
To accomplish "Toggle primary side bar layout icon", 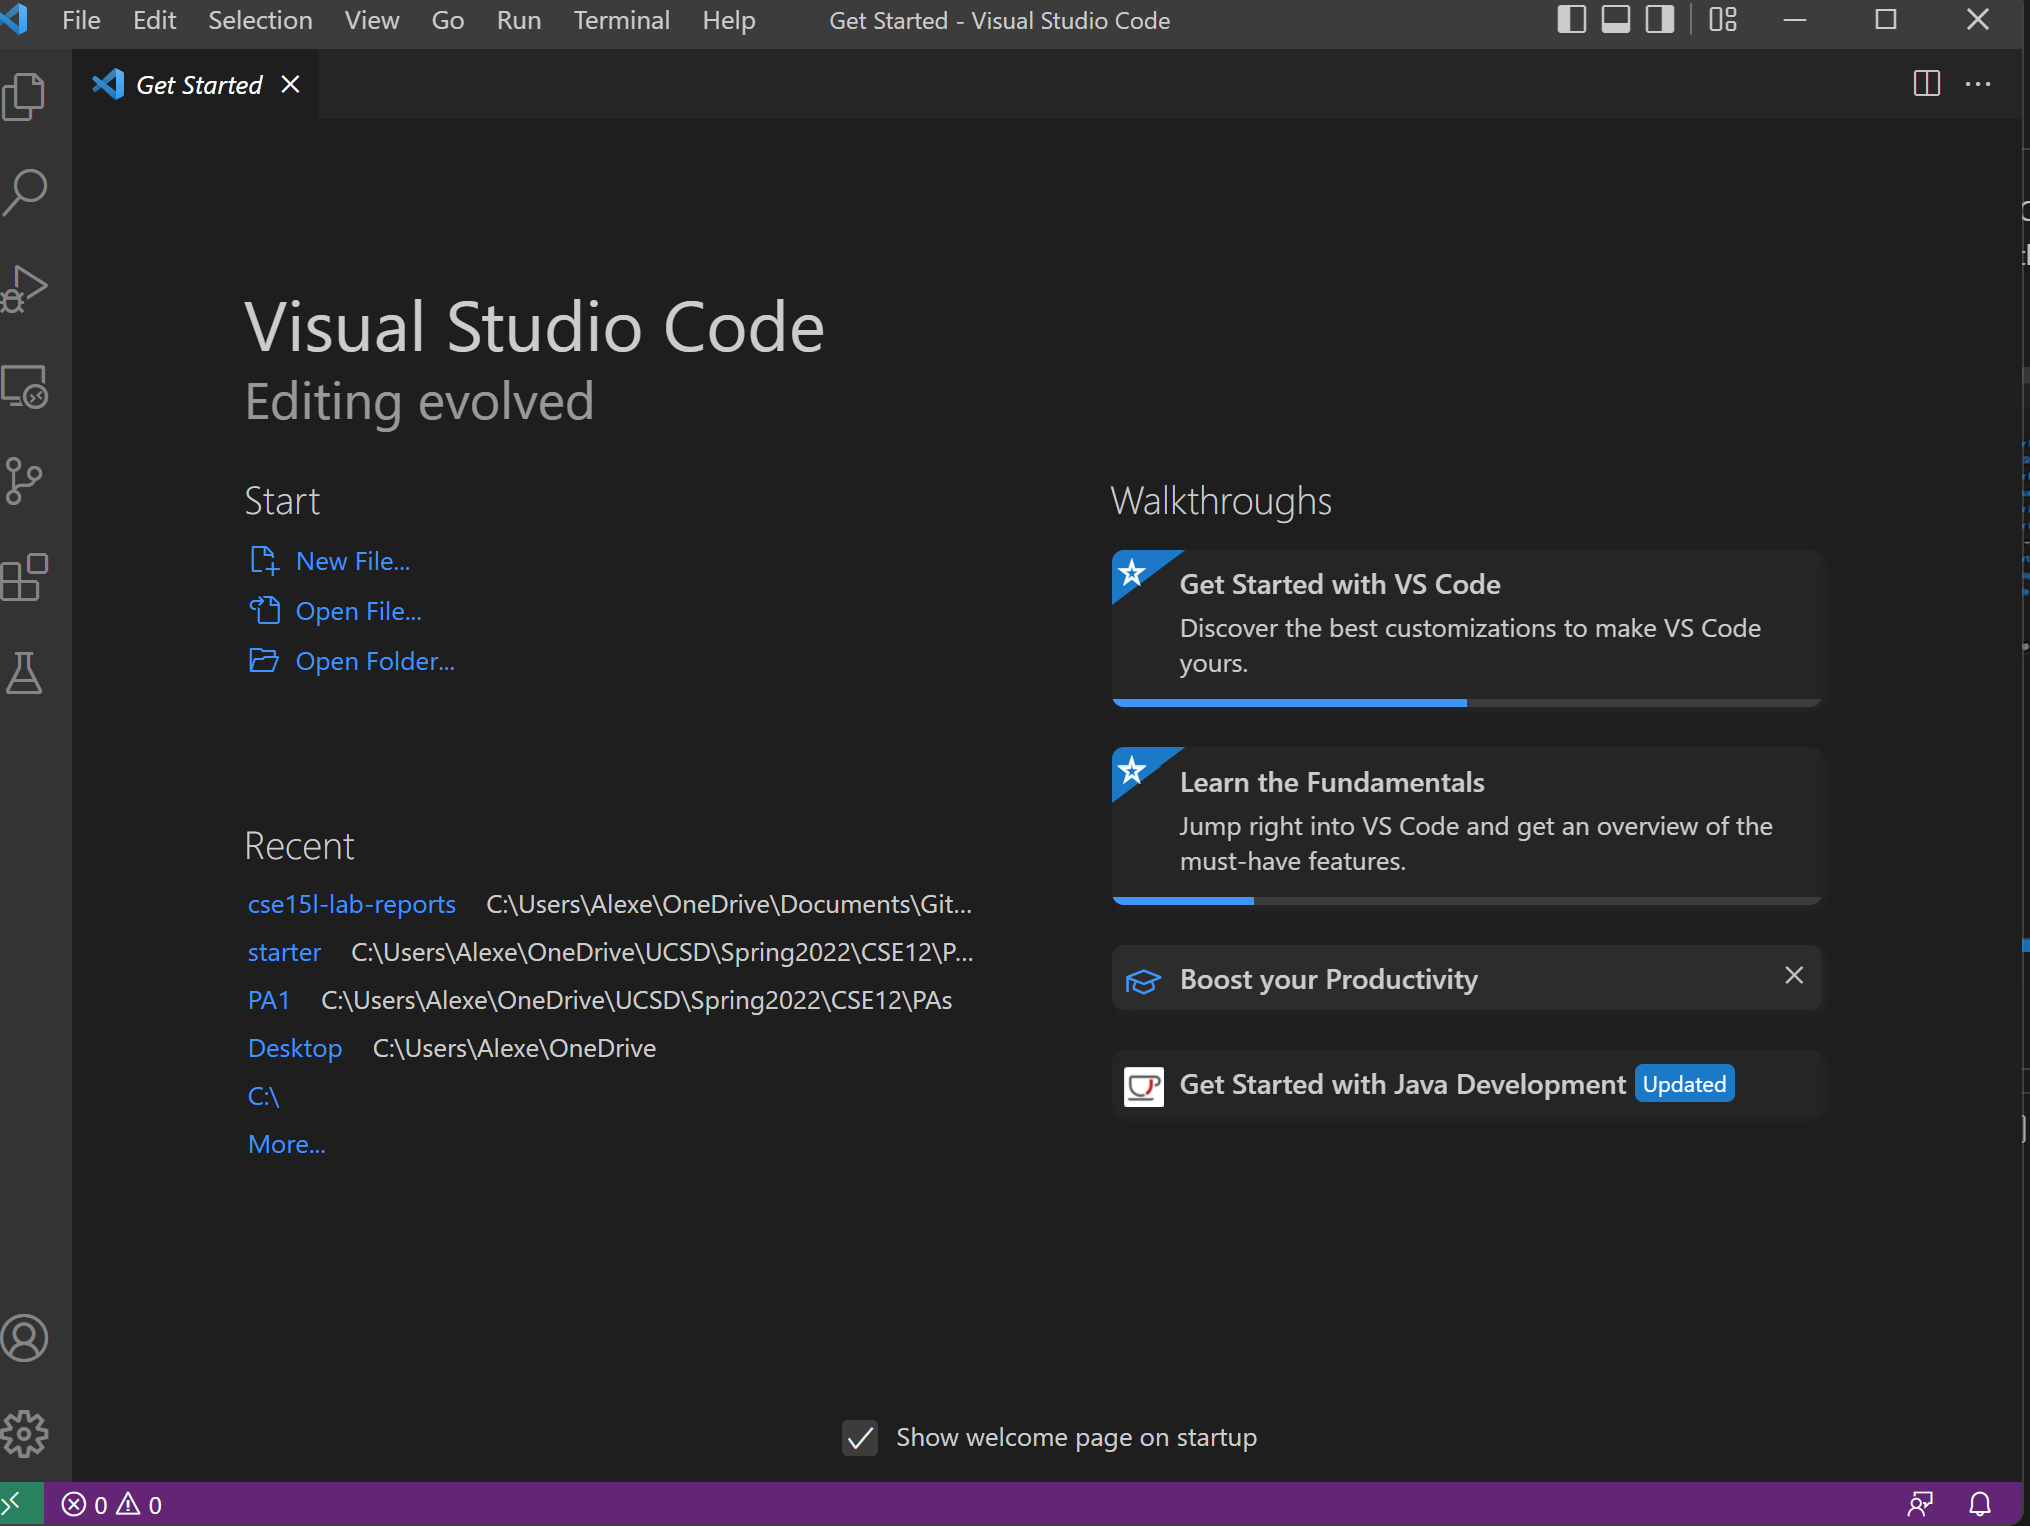I will (x=1572, y=20).
